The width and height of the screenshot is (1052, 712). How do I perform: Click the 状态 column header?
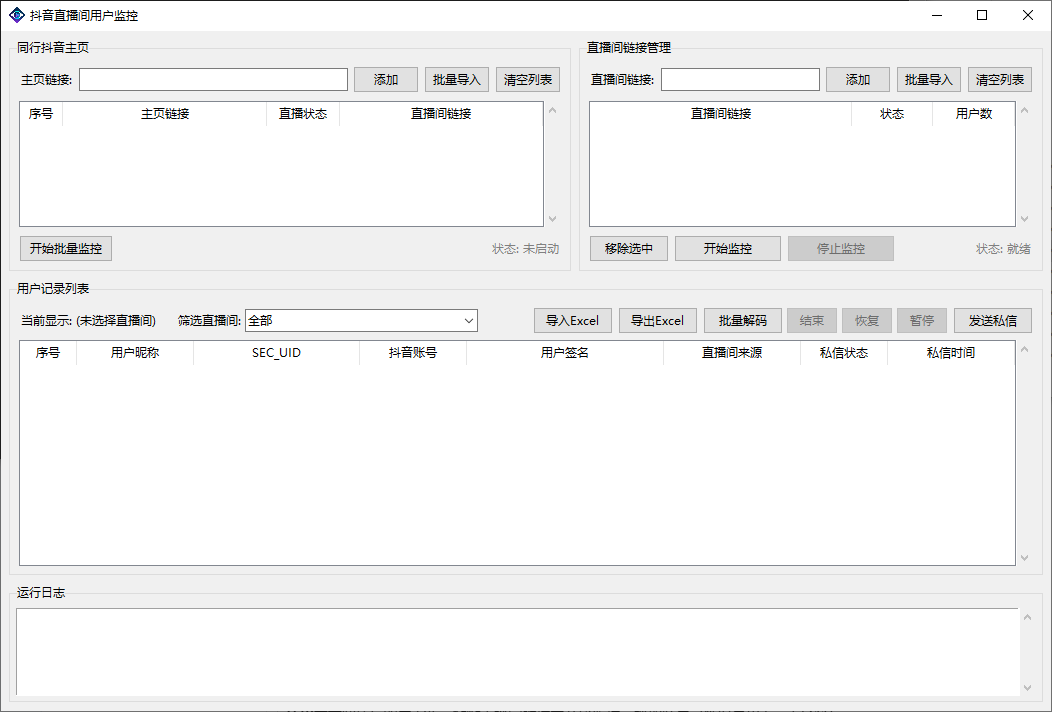click(892, 114)
